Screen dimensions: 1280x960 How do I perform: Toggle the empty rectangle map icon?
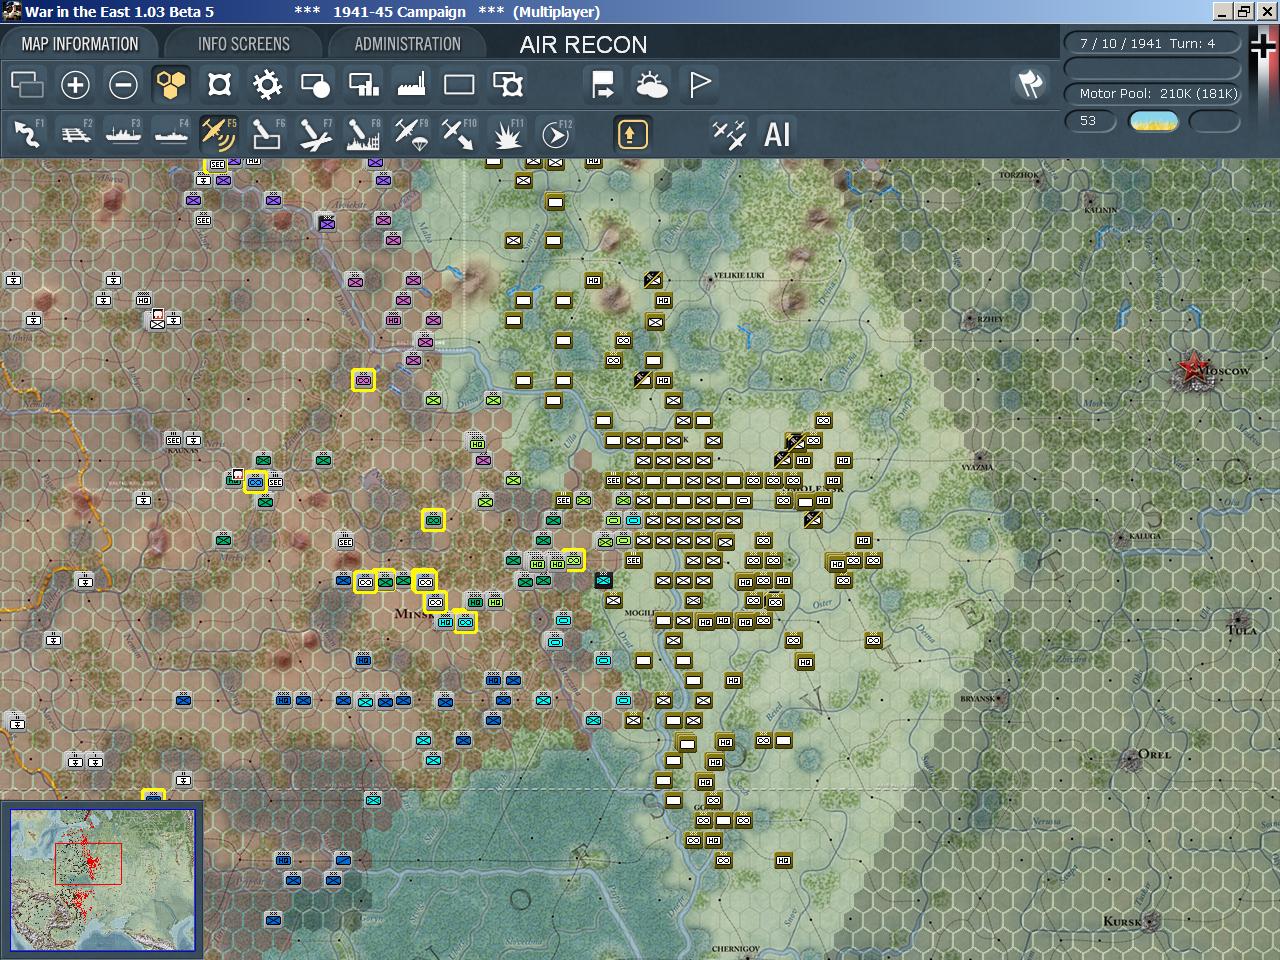(x=459, y=85)
